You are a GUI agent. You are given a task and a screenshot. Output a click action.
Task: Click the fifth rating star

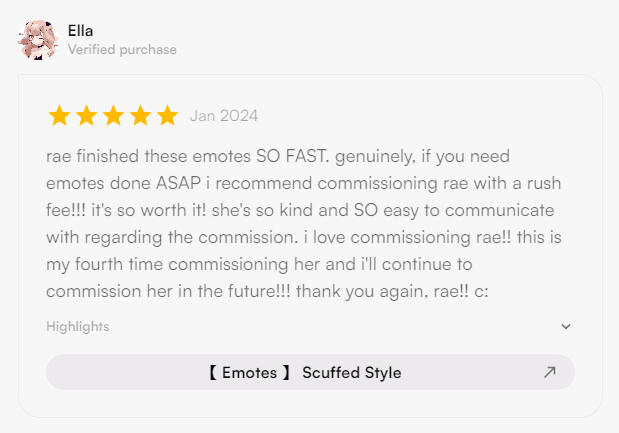(167, 116)
